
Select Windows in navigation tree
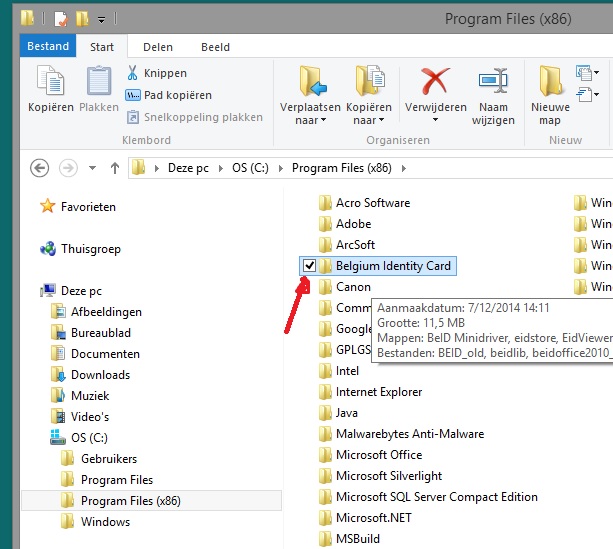[105, 522]
